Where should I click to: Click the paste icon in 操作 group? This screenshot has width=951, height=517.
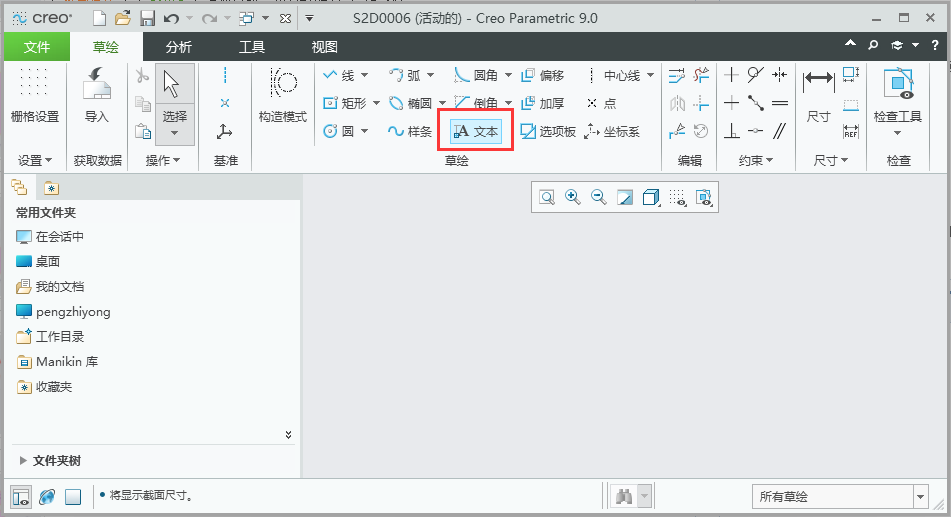point(143,131)
